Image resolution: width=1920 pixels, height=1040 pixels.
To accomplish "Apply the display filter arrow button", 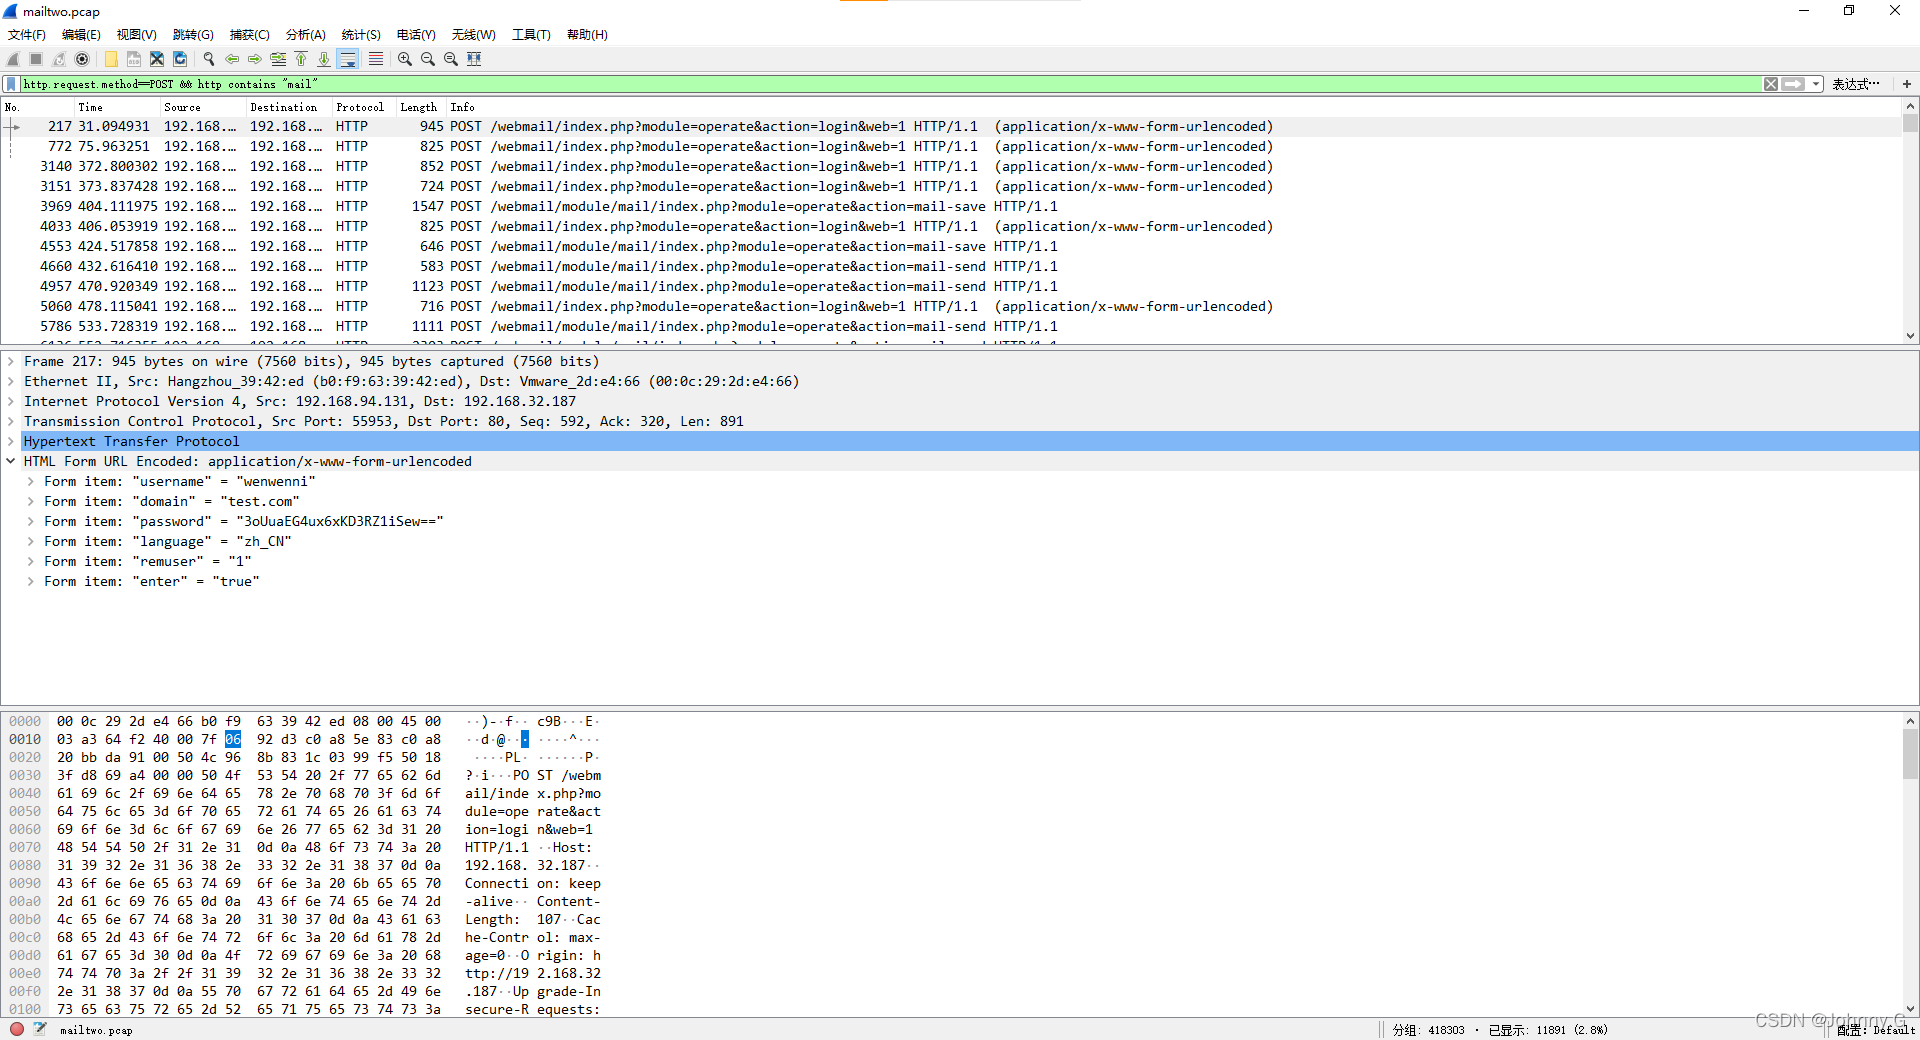I will pos(1794,84).
